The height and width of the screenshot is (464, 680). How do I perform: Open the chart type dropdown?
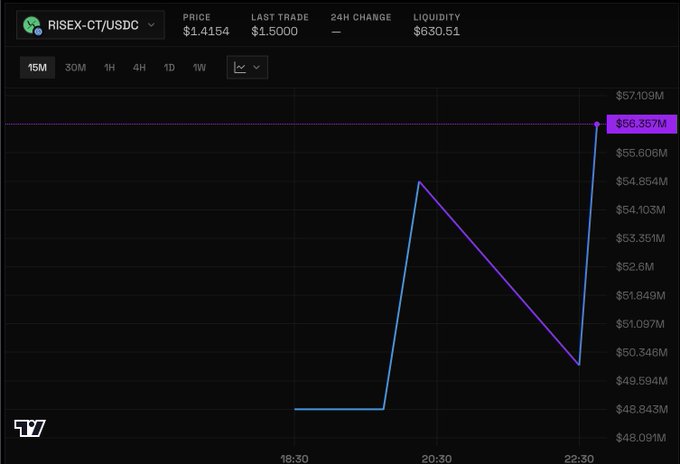(x=247, y=68)
